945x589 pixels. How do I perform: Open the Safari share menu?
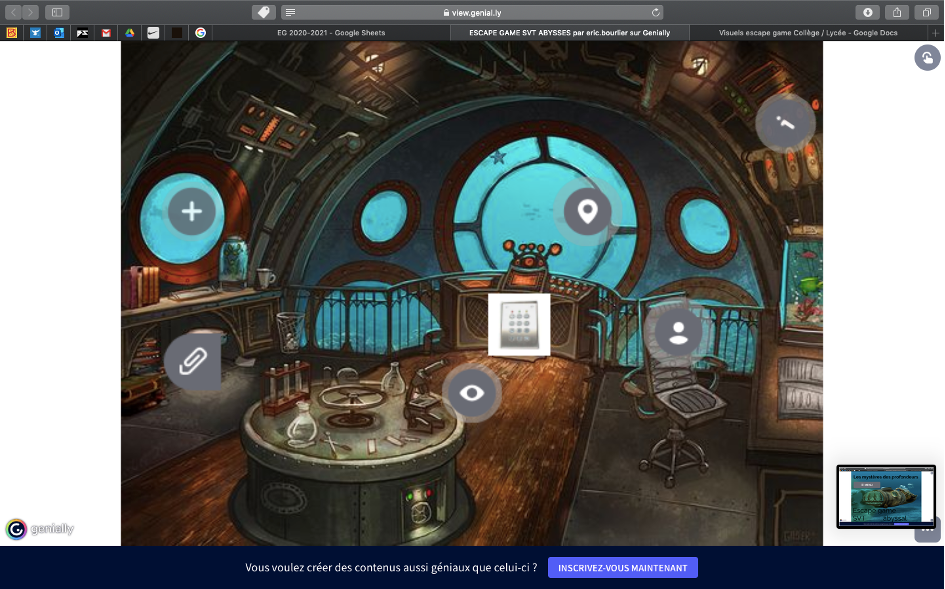pyautogui.click(x=897, y=12)
